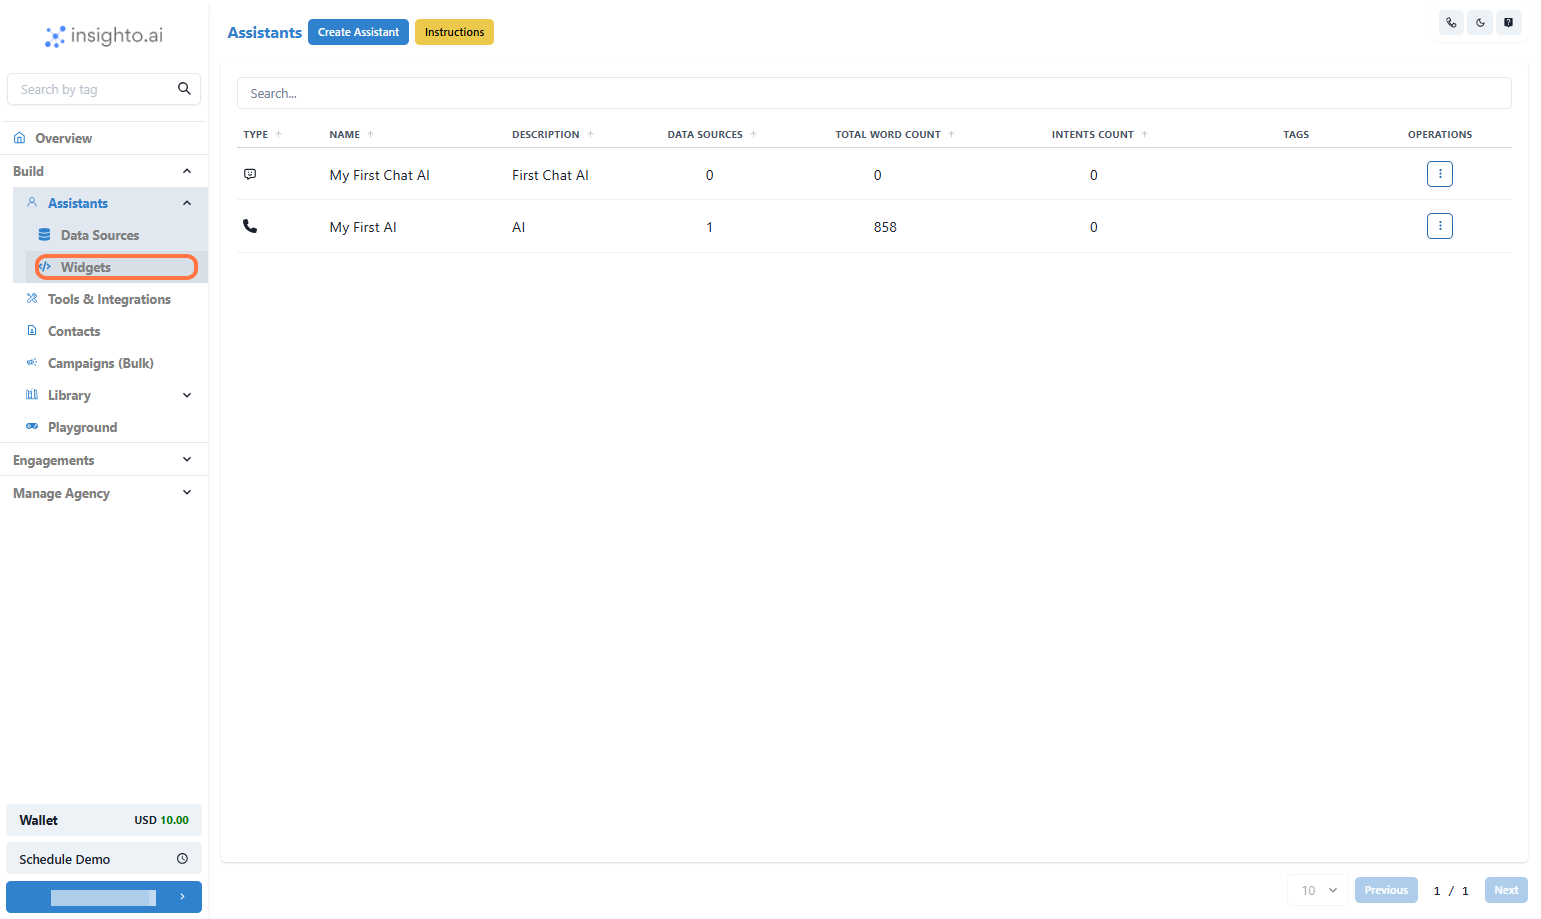Collapse the Build section chevron
Image resolution: width=1541 pixels, height=919 pixels.
(187, 171)
